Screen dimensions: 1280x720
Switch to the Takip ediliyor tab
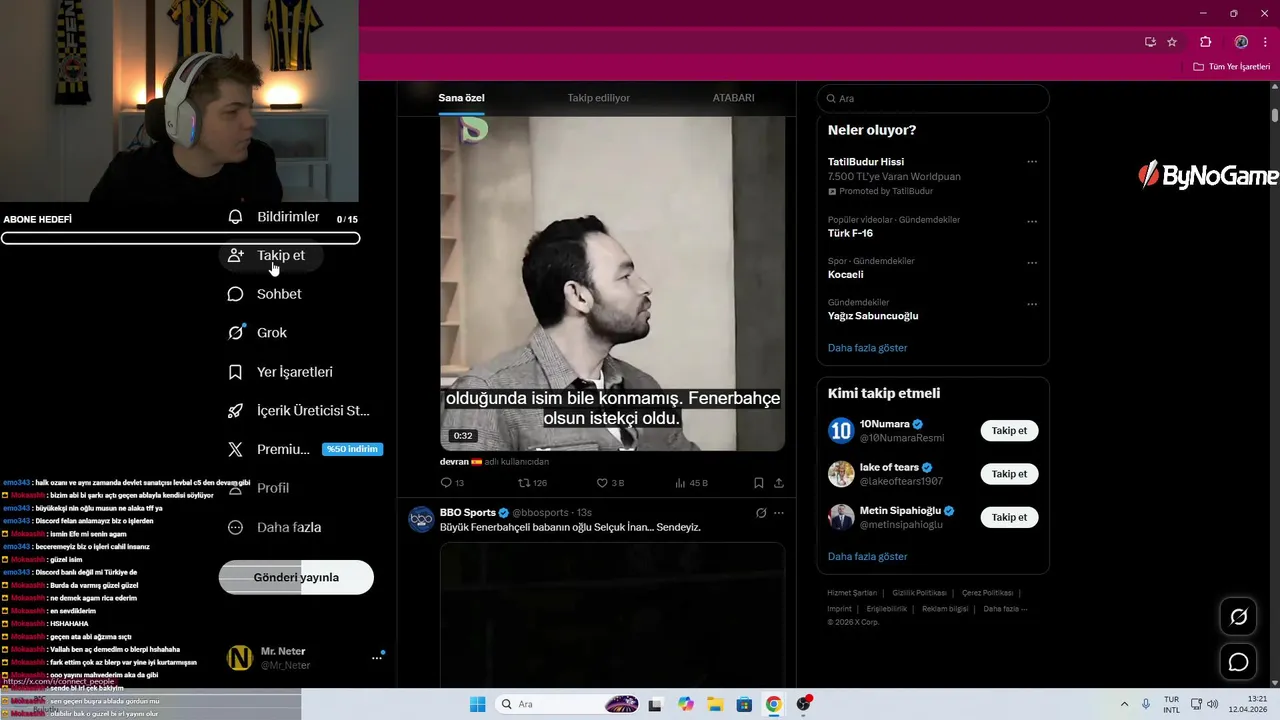599,98
